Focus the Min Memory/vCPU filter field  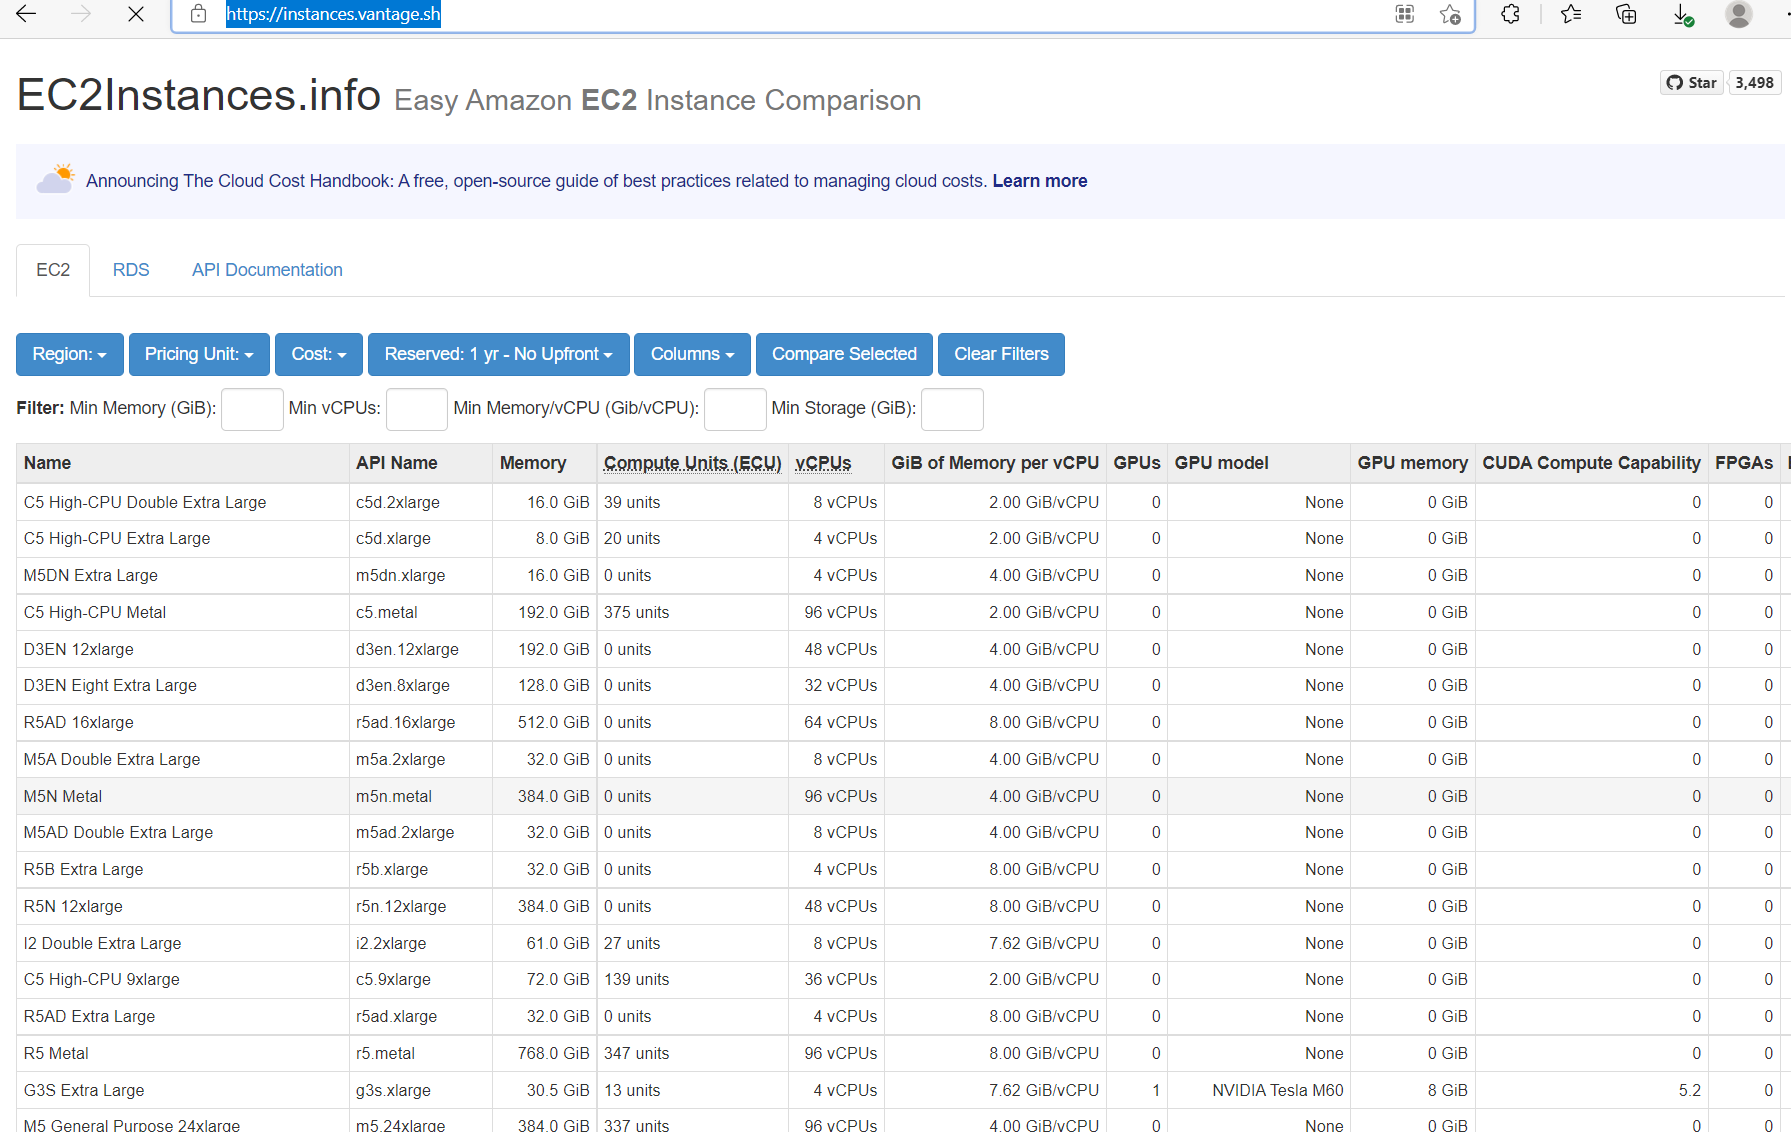click(735, 409)
